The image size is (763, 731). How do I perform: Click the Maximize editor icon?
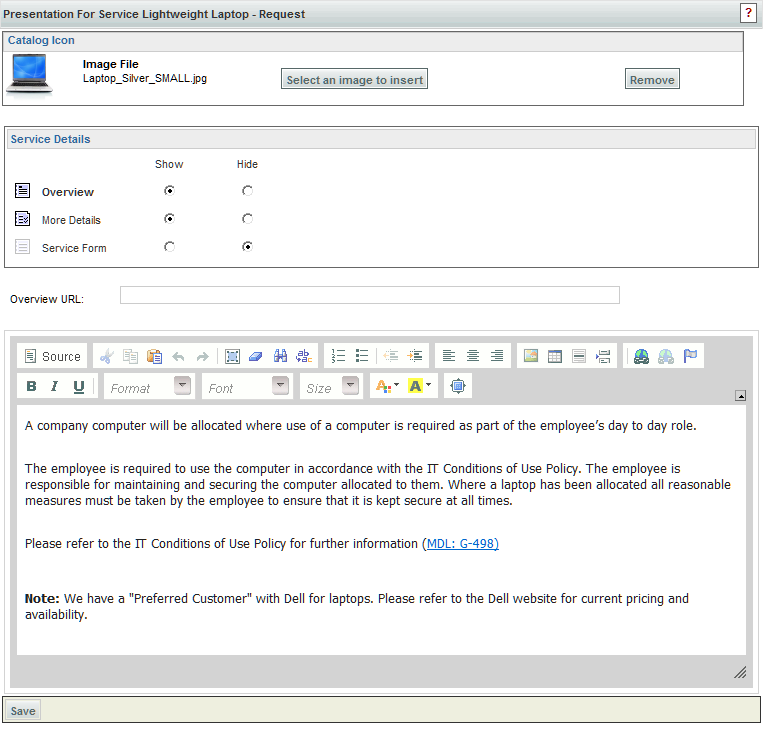[458, 386]
